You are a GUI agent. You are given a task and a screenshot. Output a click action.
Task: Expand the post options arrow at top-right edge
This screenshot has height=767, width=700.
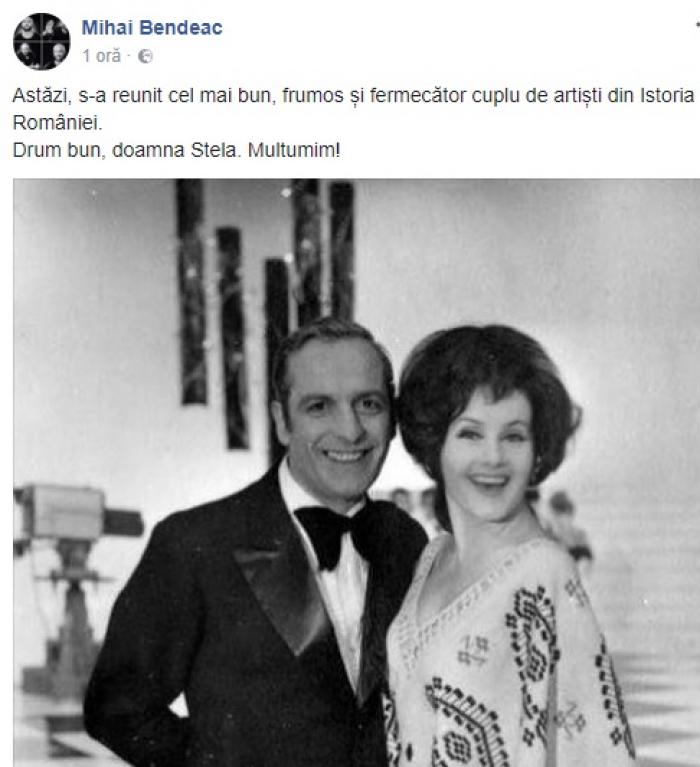pyautogui.click(x=698, y=25)
